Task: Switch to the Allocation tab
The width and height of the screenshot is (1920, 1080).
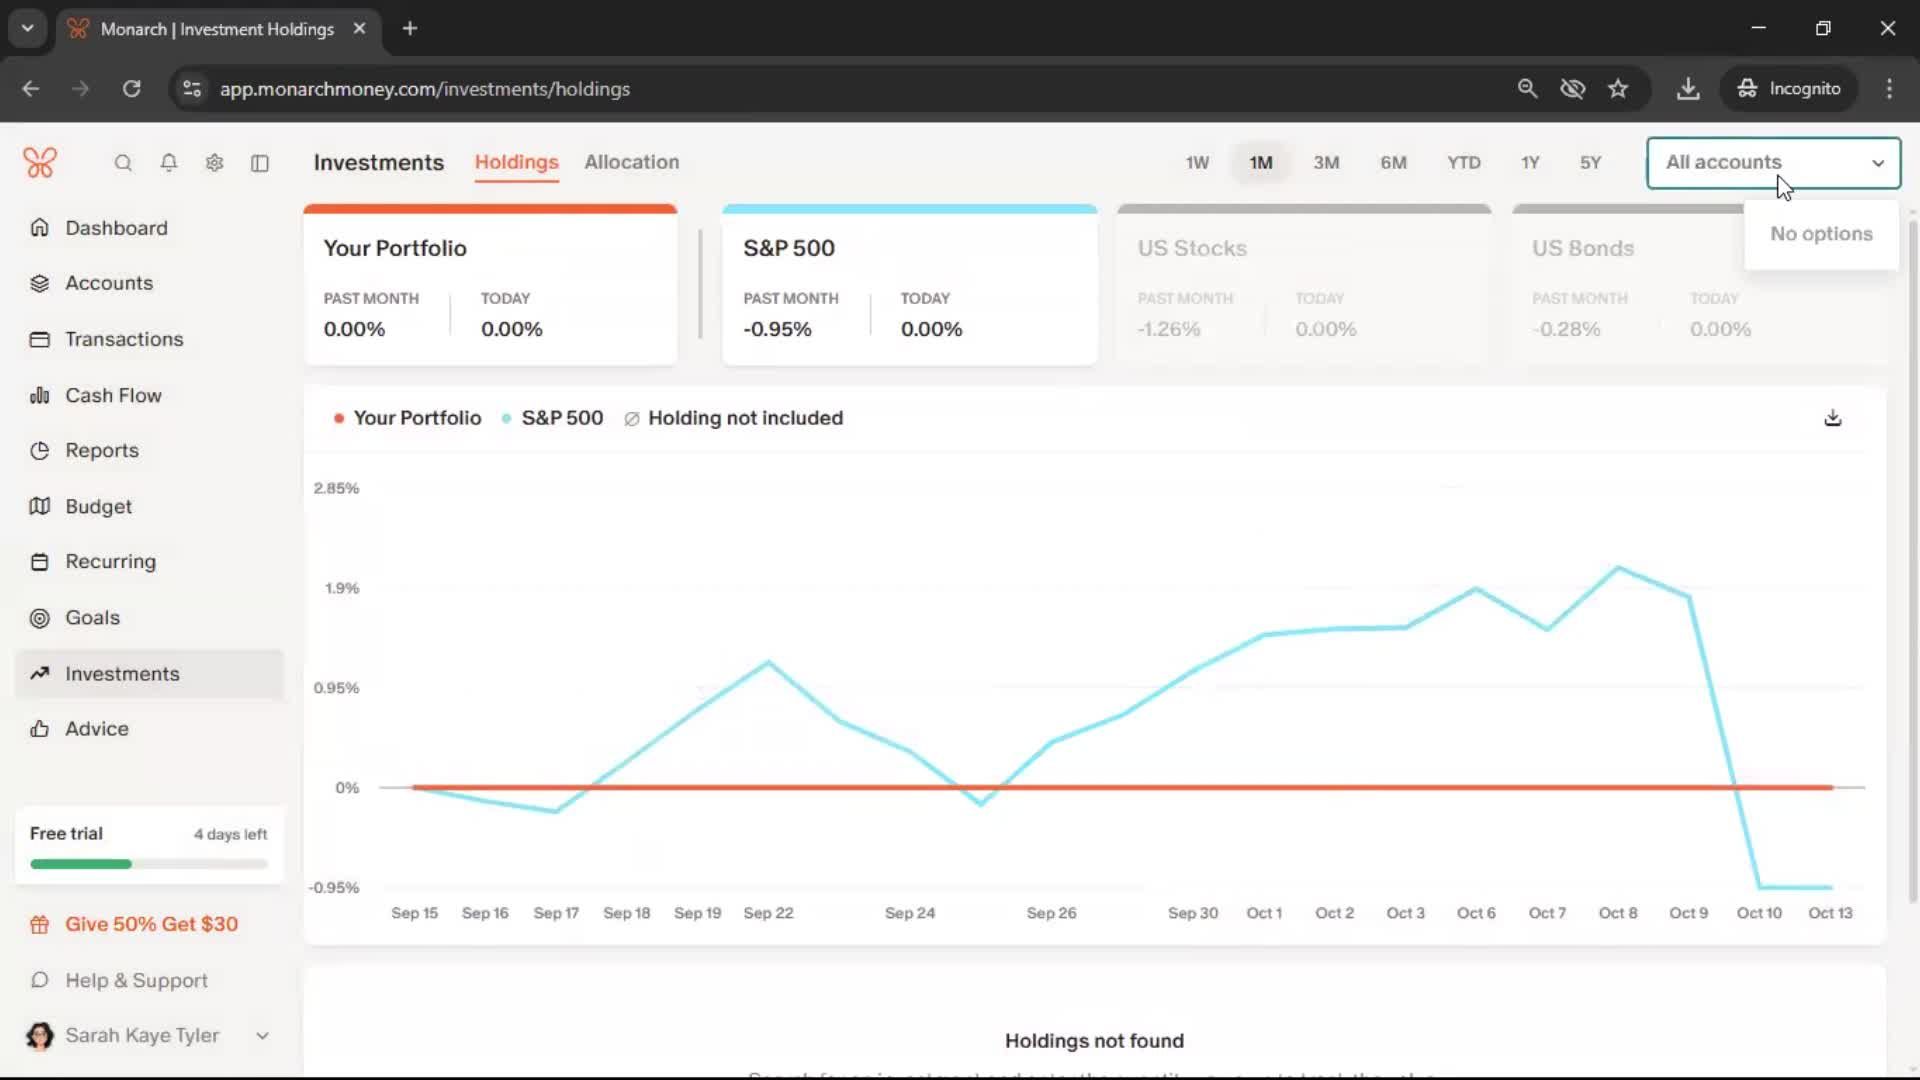Action: point(631,162)
